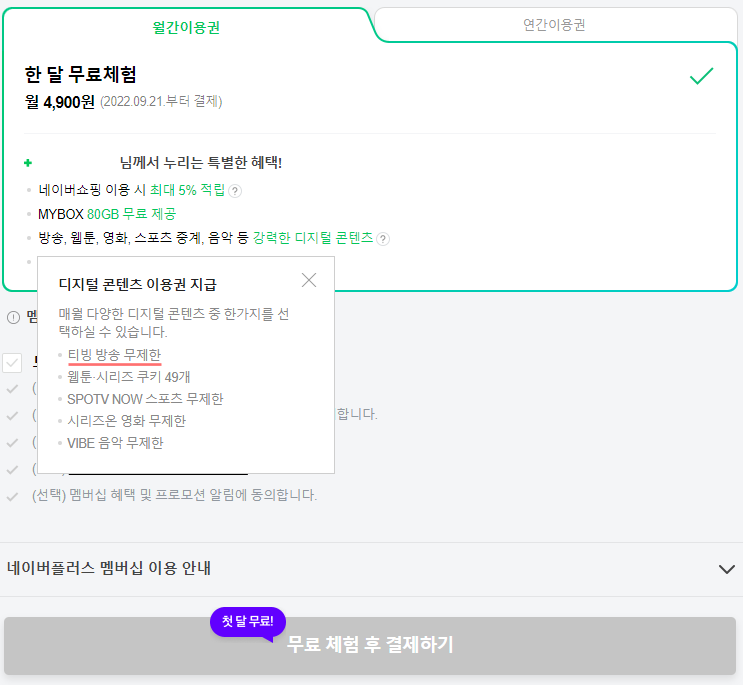
Task: Click (선택) 멤버십 혜택 및 프로모션 알림 text
Action: click(x=174, y=496)
